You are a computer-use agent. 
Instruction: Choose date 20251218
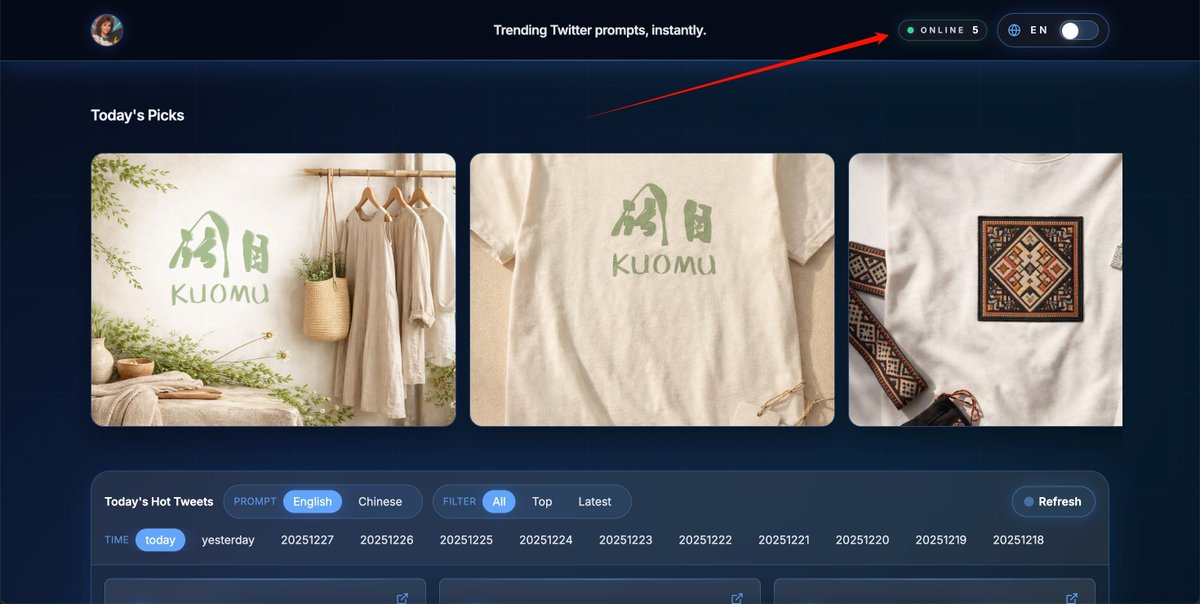[x=1018, y=540]
